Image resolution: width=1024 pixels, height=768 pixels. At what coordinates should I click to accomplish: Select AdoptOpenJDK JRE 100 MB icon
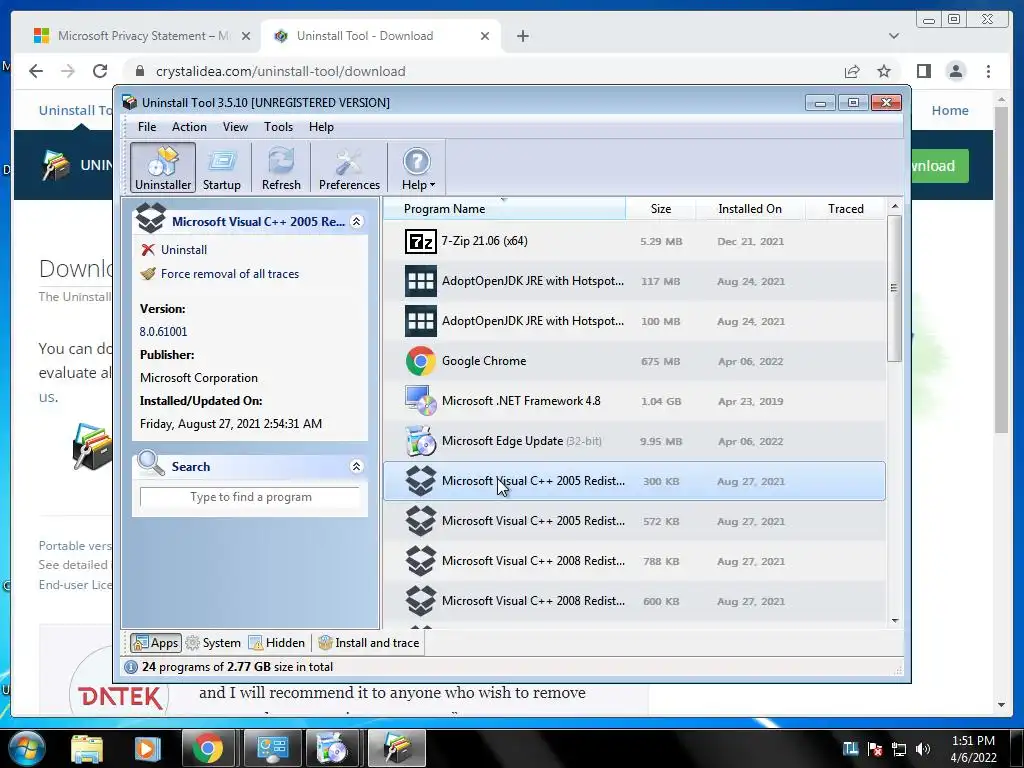pyautogui.click(x=421, y=321)
